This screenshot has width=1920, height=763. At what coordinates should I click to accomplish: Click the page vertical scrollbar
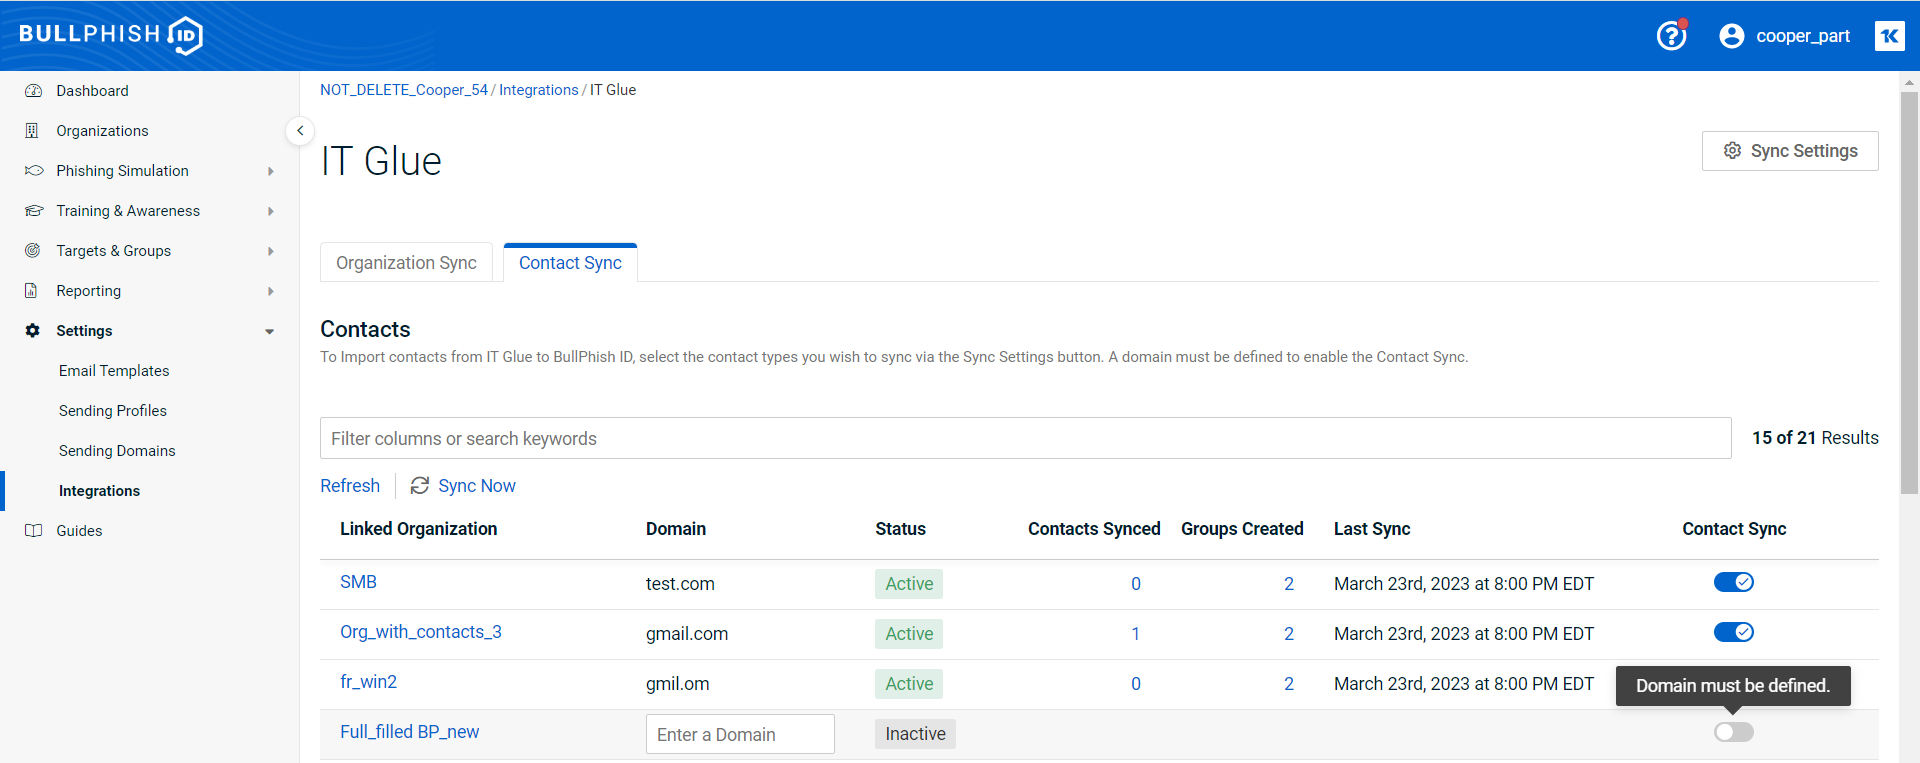click(x=1909, y=293)
